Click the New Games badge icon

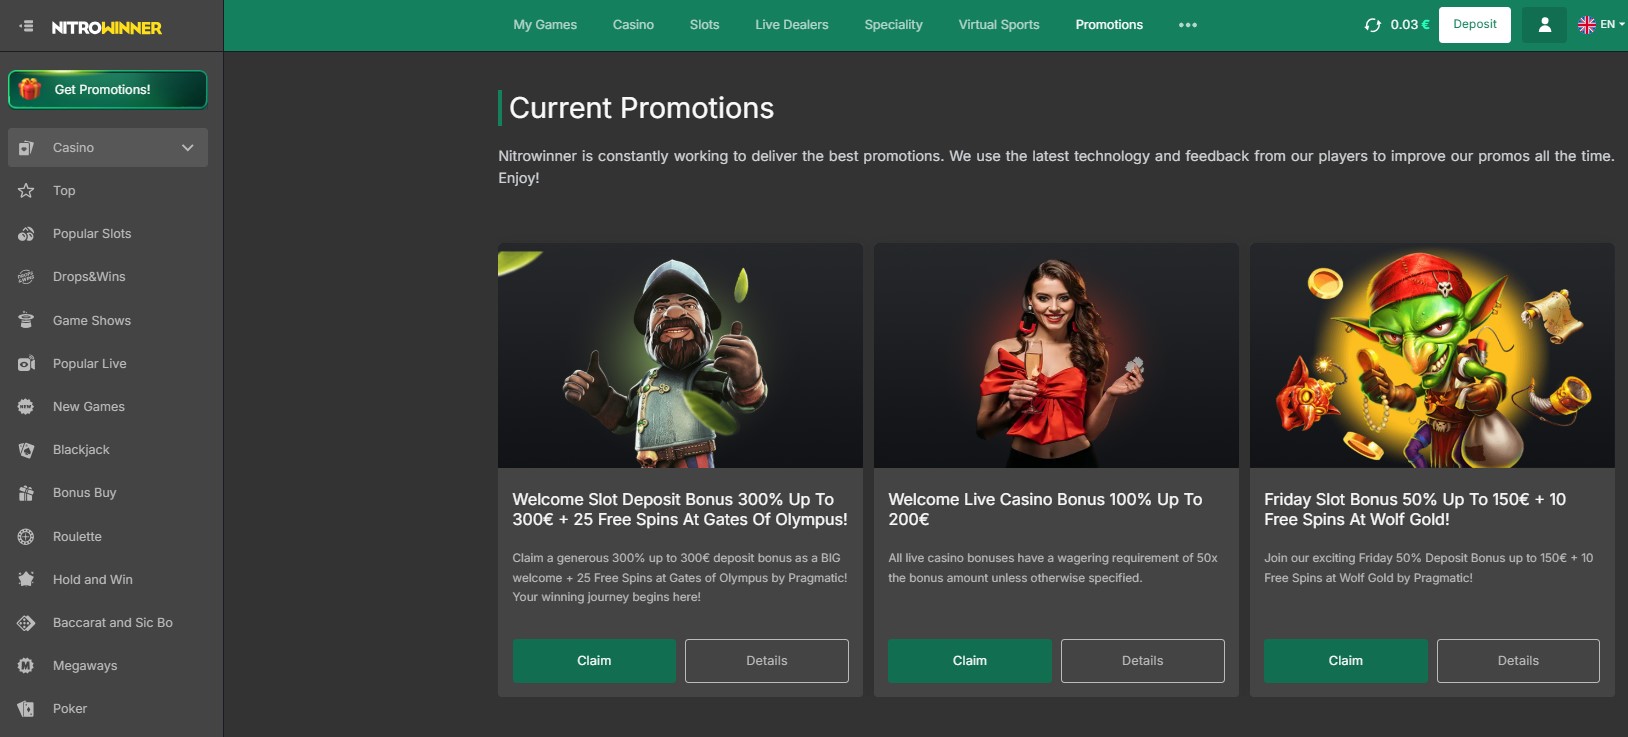tap(26, 407)
